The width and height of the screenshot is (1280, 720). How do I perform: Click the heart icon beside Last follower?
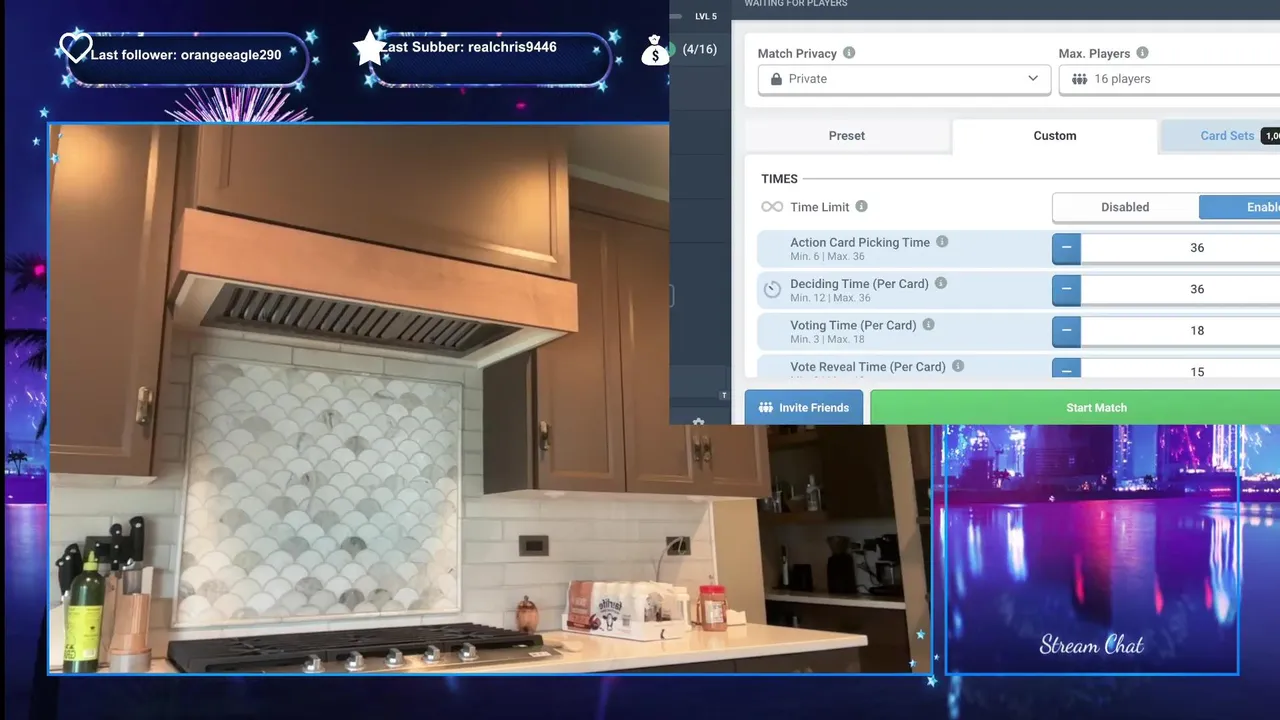click(x=75, y=47)
